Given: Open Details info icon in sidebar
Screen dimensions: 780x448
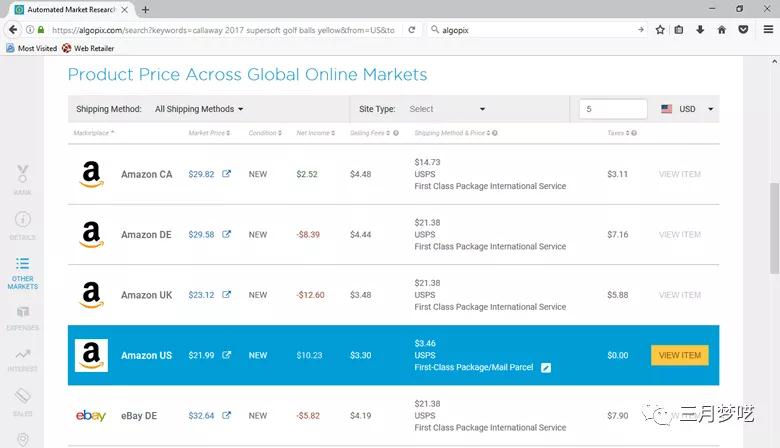Looking at the screenshot, I should pyautogui.click(x=22, y=224).
